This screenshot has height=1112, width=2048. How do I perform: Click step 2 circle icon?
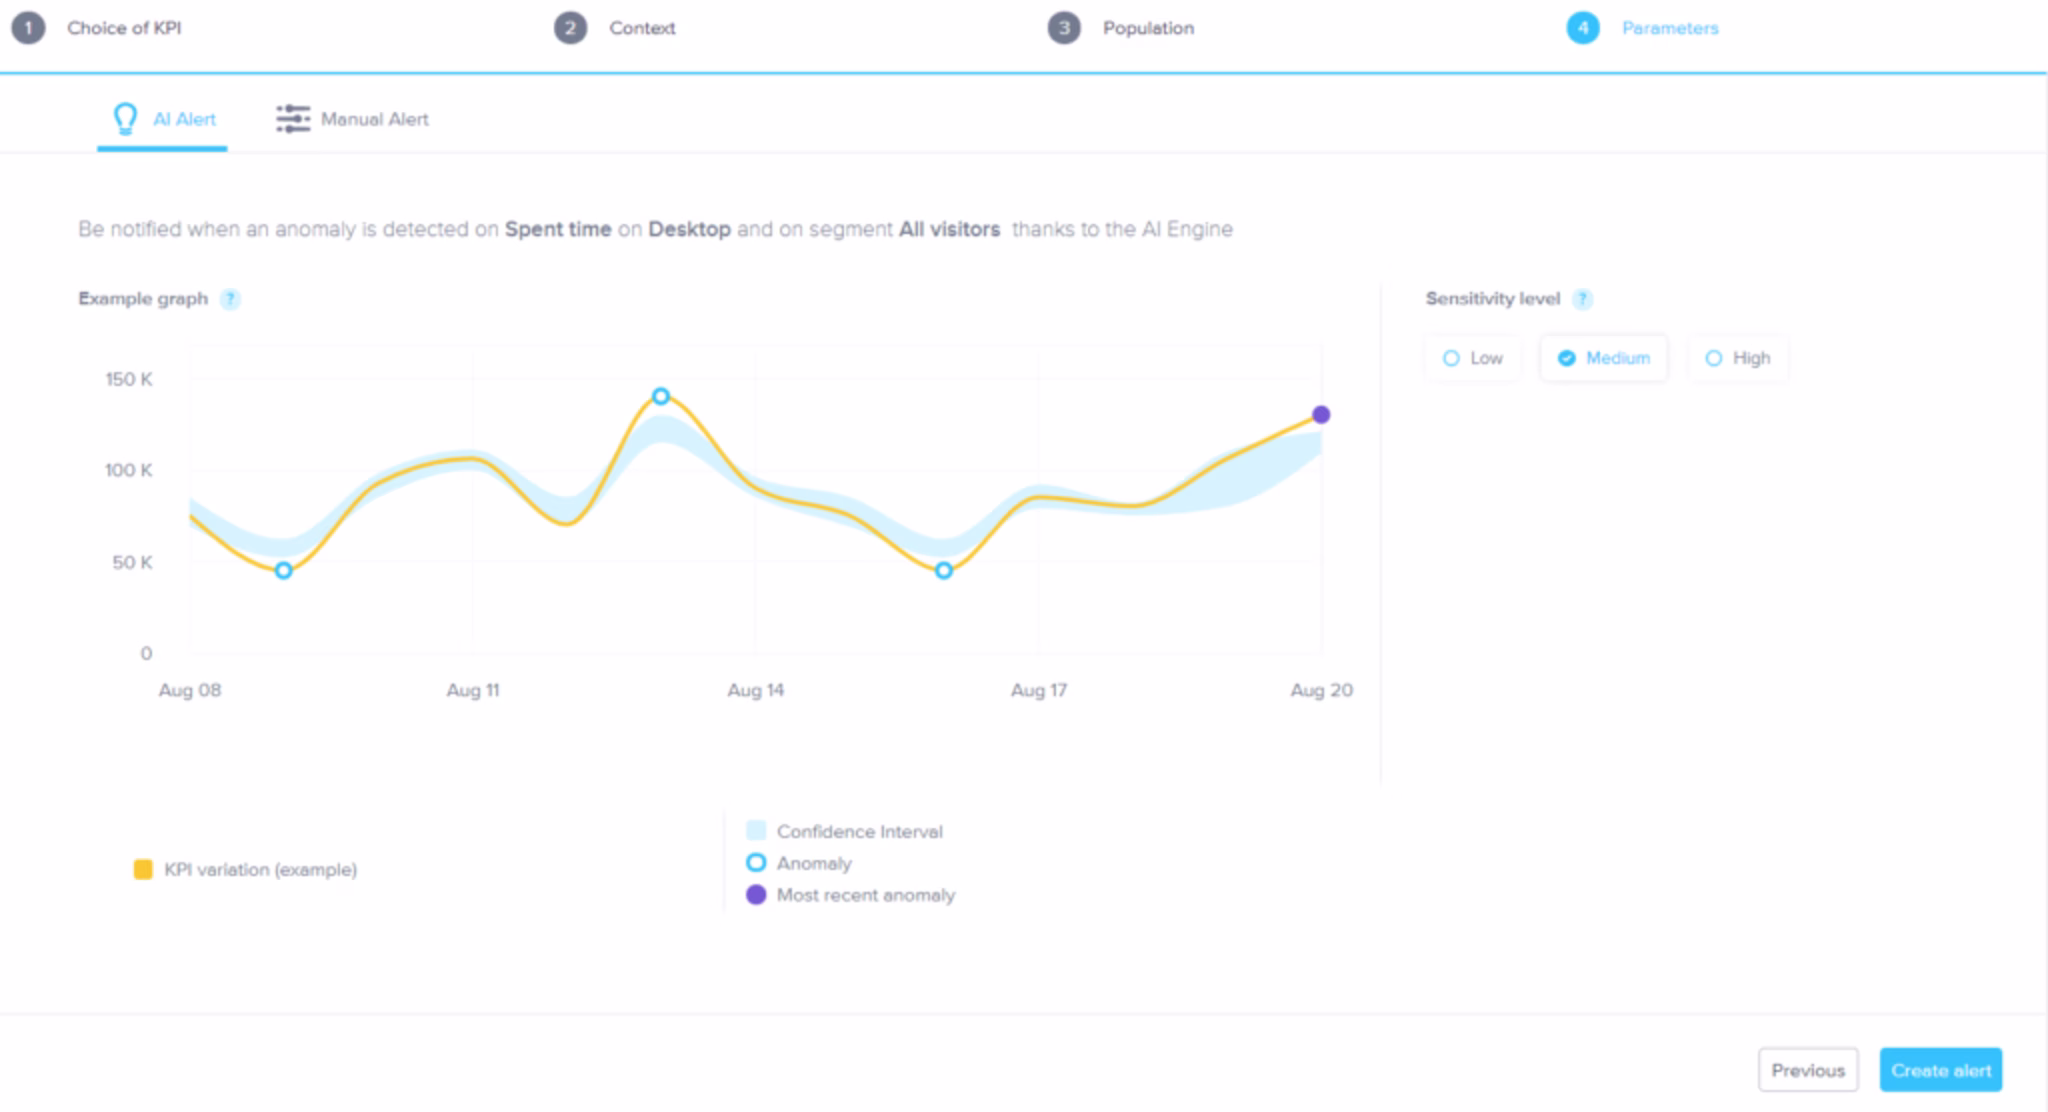[570, 28]
